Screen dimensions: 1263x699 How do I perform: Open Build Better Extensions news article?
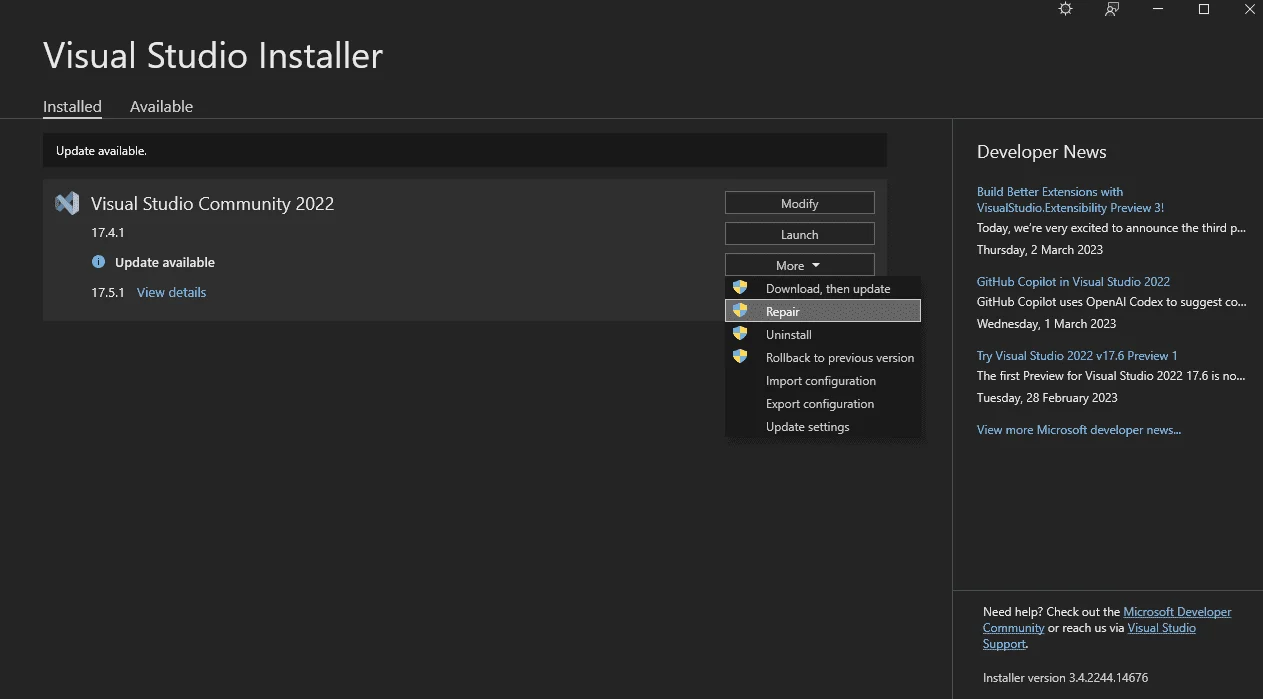(x=1070, y=199)
